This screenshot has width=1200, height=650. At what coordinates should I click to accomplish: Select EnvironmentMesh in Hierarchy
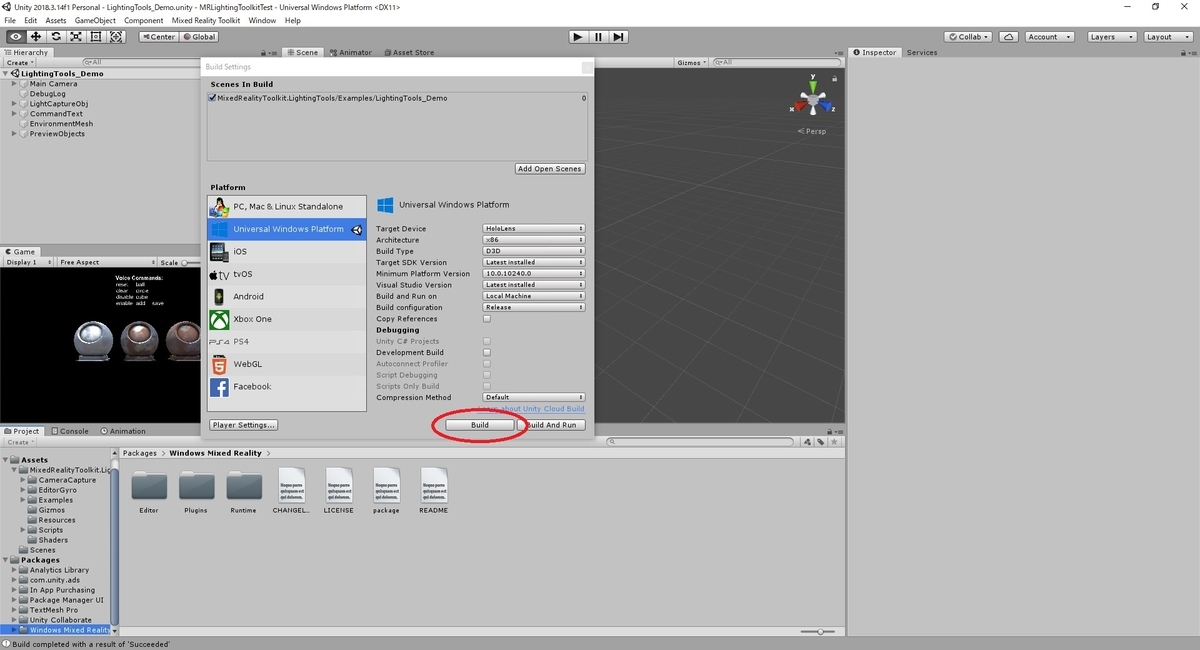pos(61,124)
